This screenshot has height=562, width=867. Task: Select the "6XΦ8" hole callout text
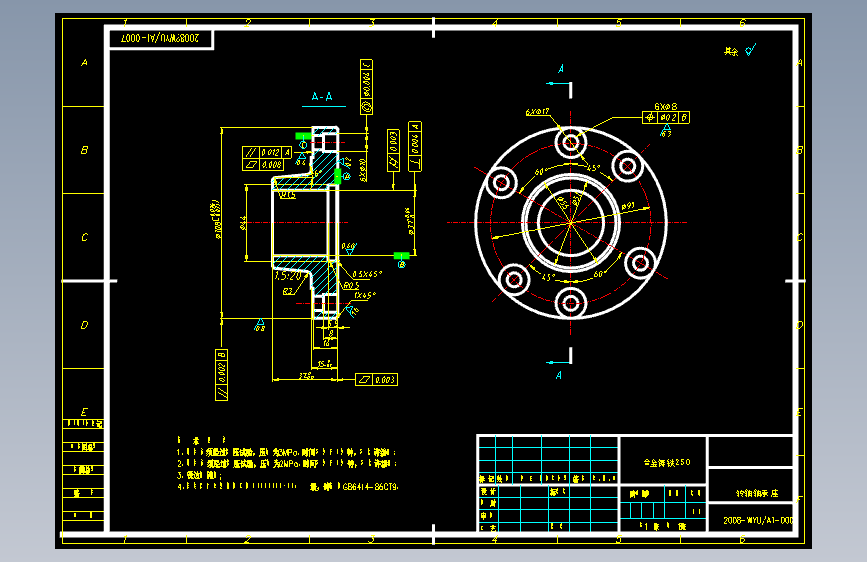pyautogui.click(x=666, y=106)
